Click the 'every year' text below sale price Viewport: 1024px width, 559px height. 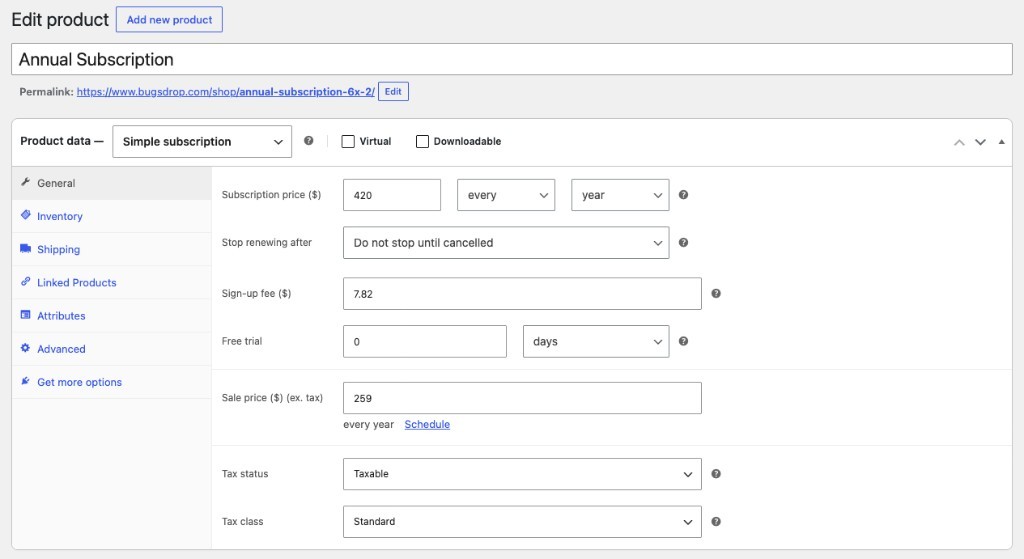[x=368, y=424]
